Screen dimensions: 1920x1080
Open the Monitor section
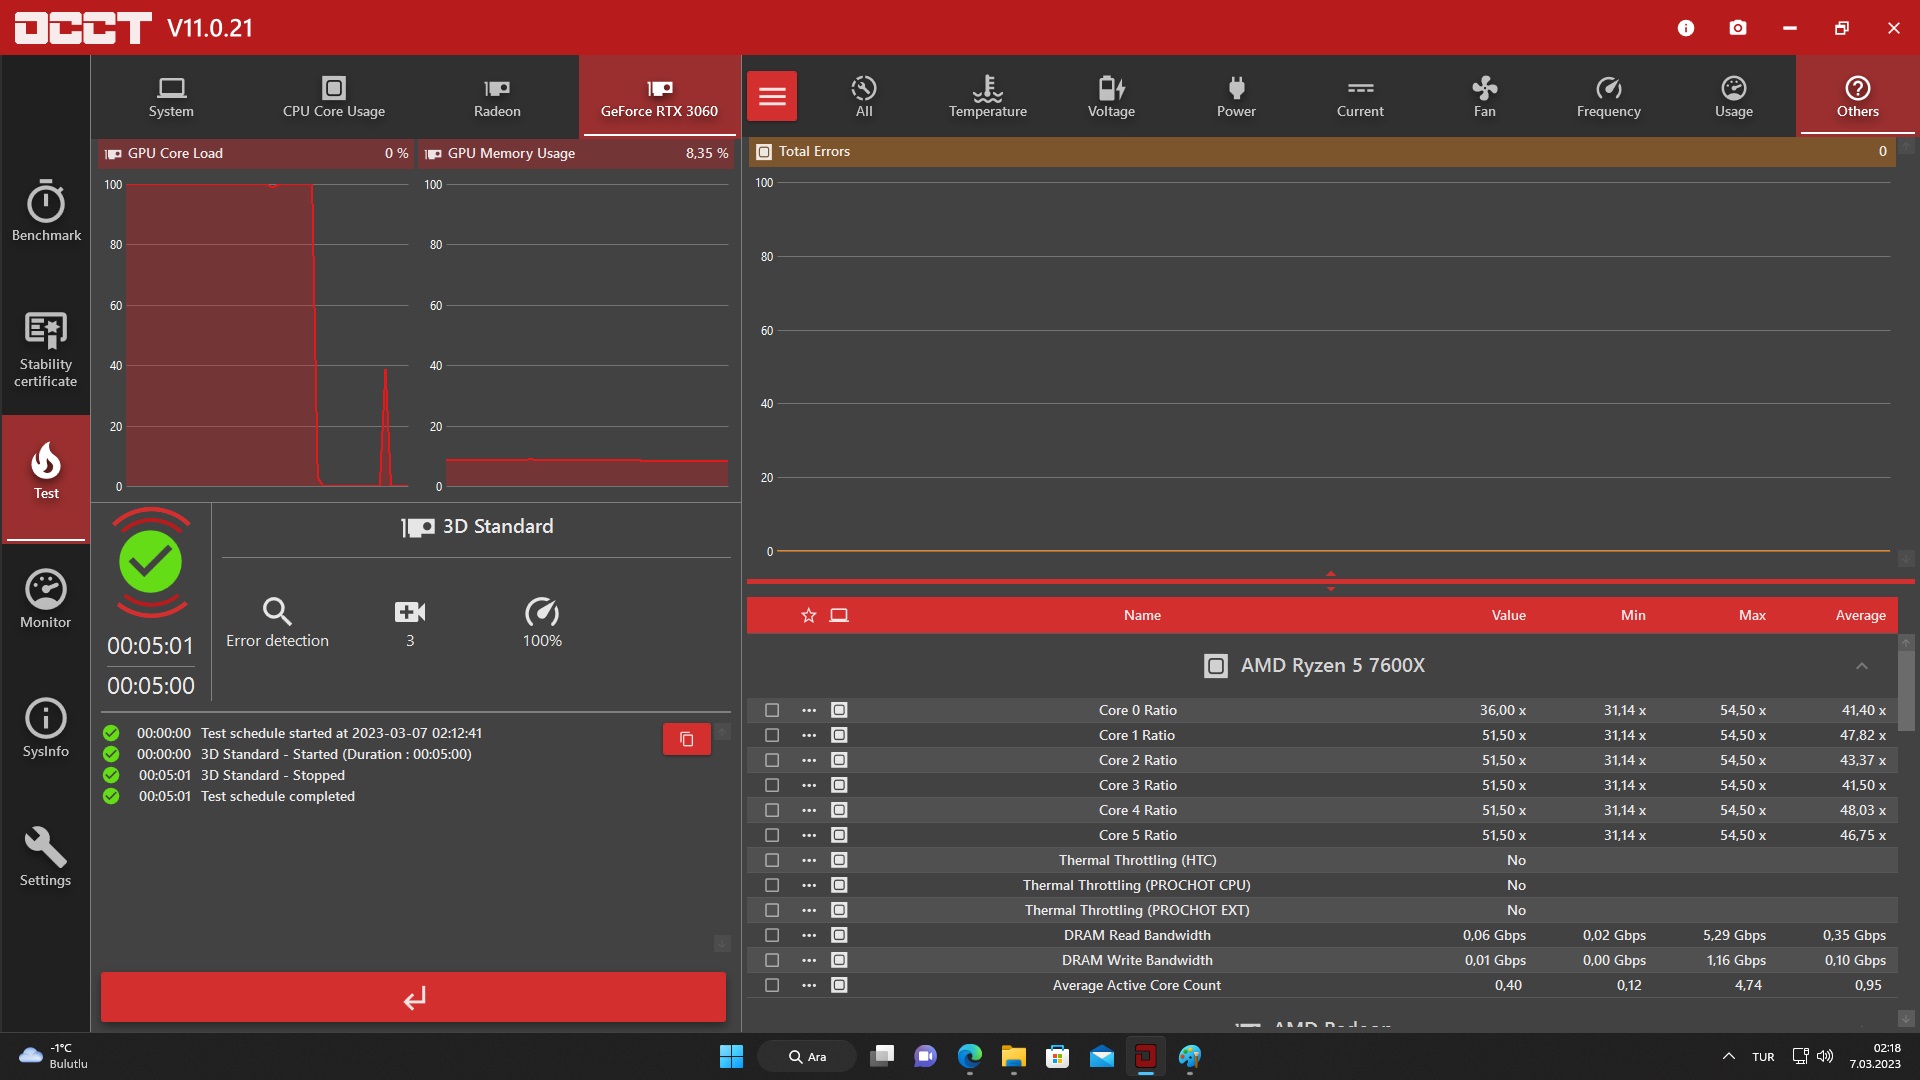pos(46,599)
